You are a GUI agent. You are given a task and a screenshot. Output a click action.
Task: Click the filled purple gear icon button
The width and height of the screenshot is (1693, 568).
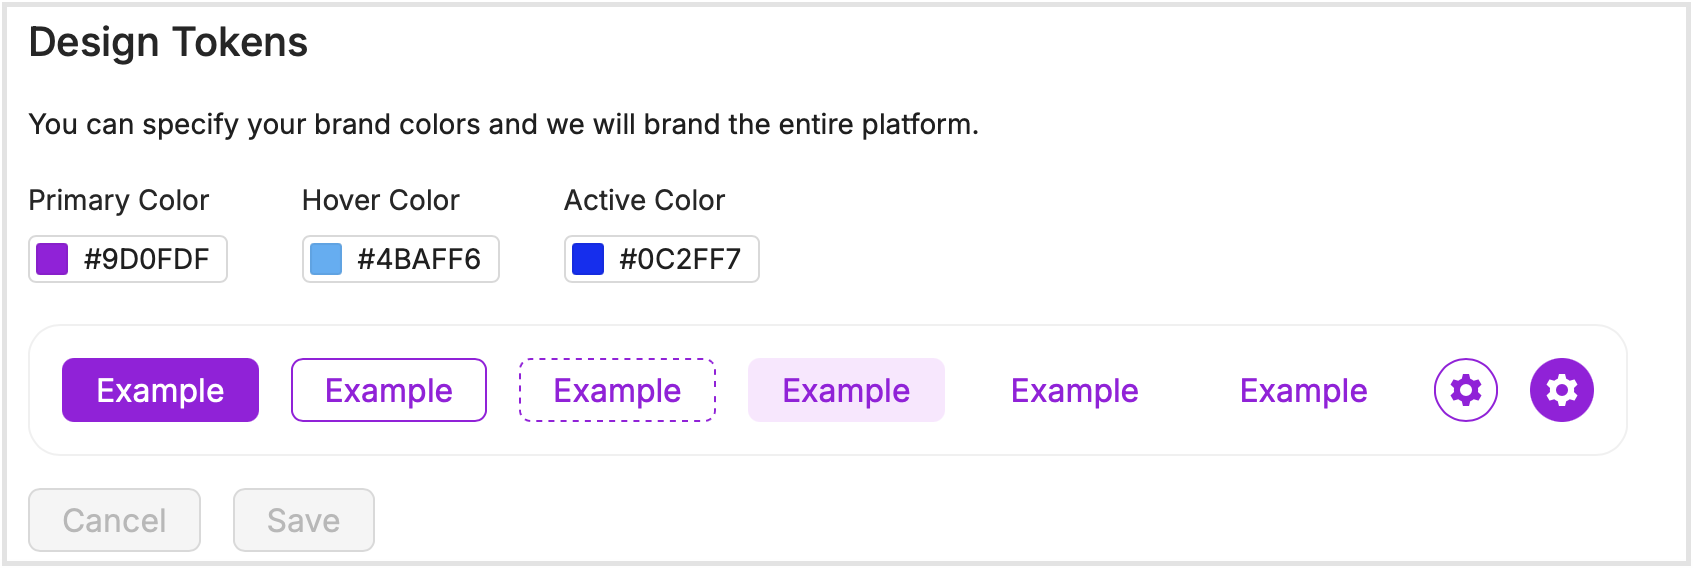tap(1561, 390)
